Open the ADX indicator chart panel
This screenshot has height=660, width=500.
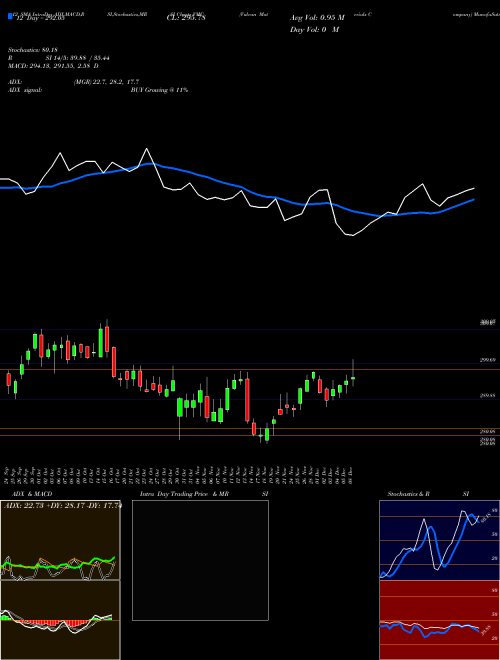pos(60,540)
